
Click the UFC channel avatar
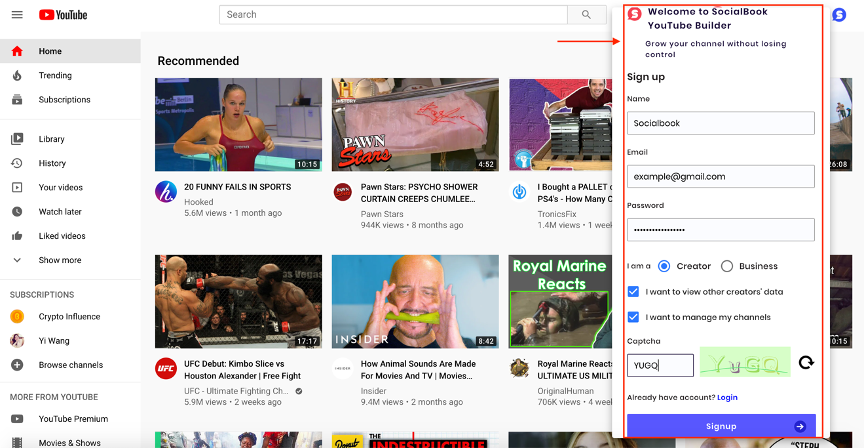click(x=166, y=369)
